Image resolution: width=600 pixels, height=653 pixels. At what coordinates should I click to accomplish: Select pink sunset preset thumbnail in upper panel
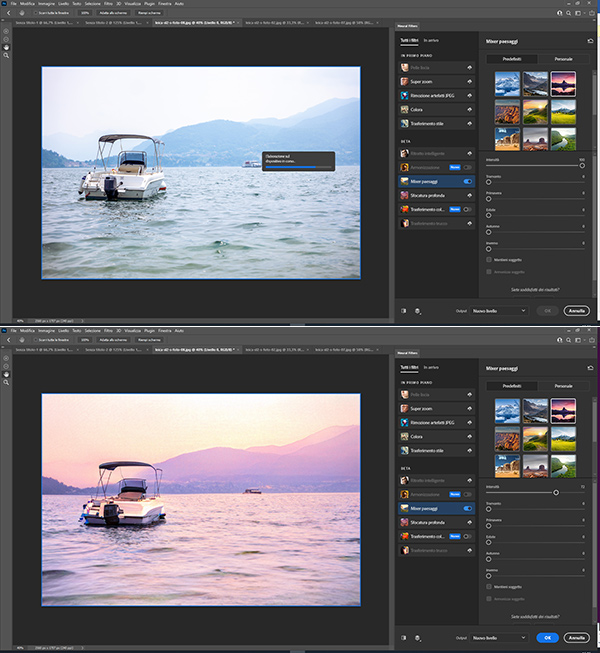[x=564, y=84]
